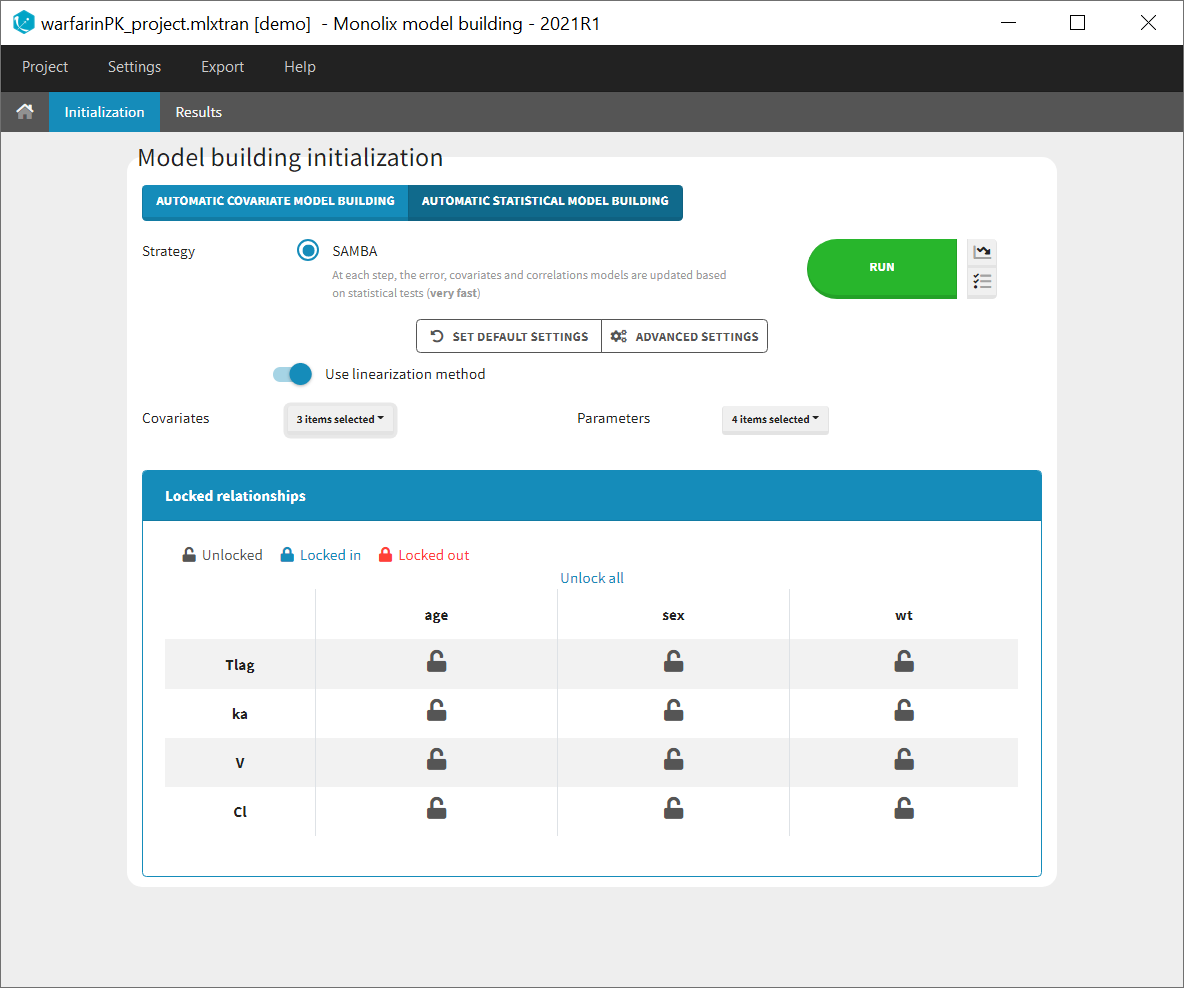Open the Export menu
1184x988 pixels.
(x=222, y=67)
